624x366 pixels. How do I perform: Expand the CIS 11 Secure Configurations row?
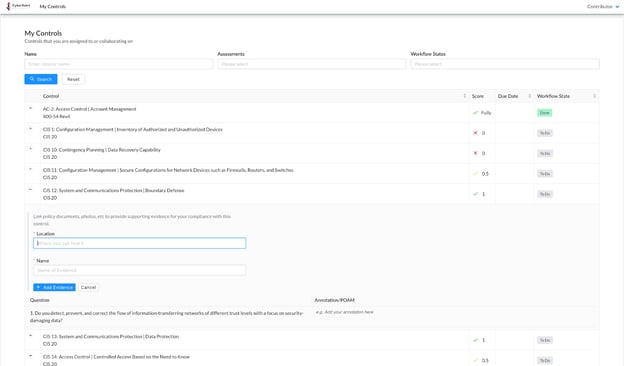tap(31, 169)
